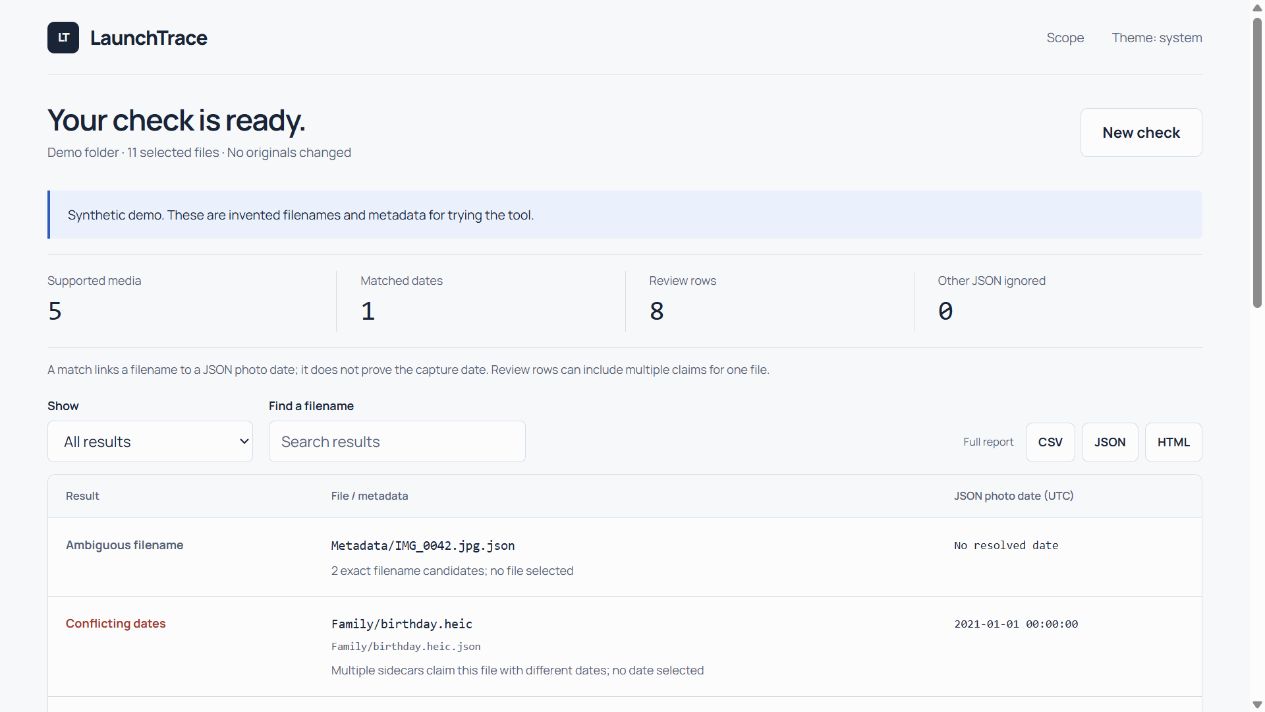This screenshot has width=1265, height=712.
Task: Click the 'Find a filename' label
Action: click(x=312, y=406)
